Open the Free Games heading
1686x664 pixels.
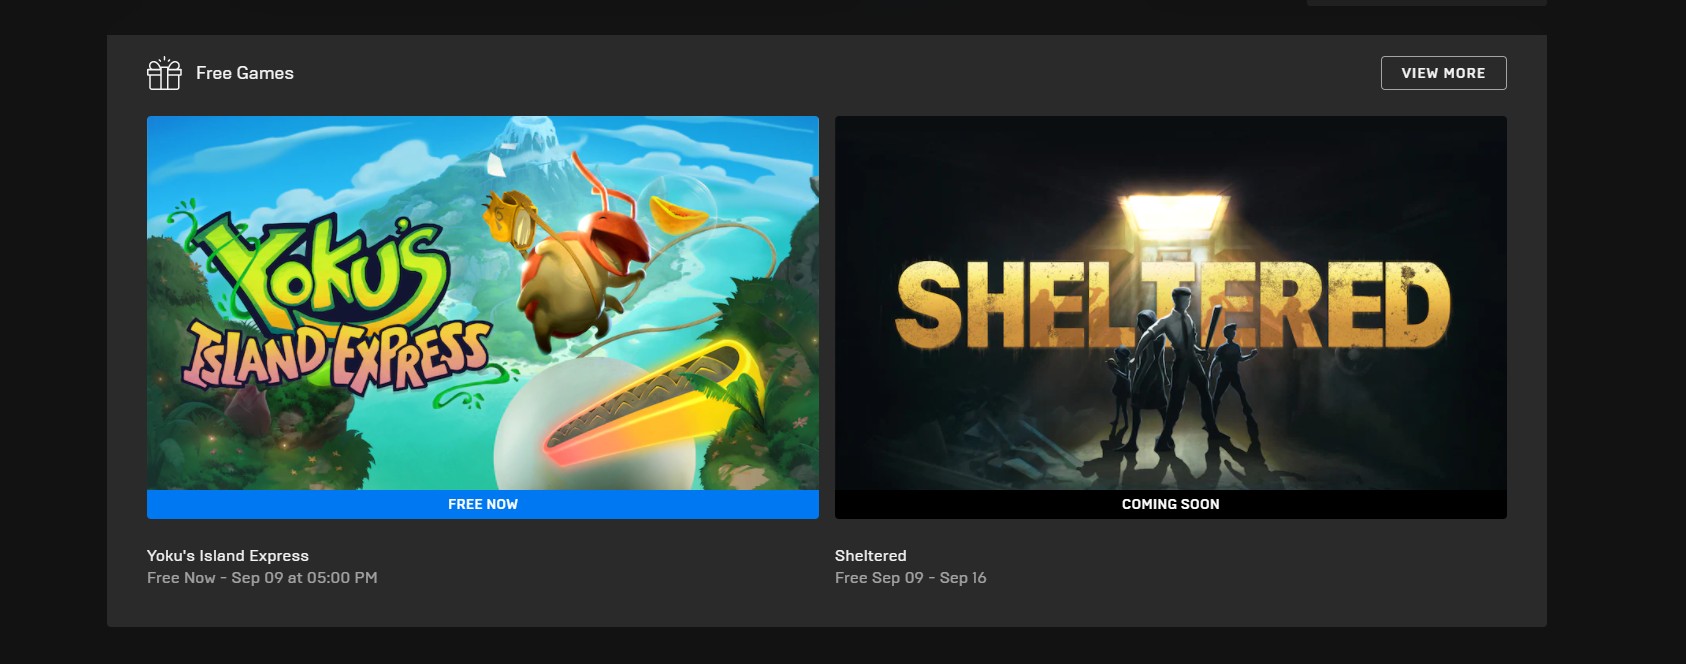click(x=245, y=73)
